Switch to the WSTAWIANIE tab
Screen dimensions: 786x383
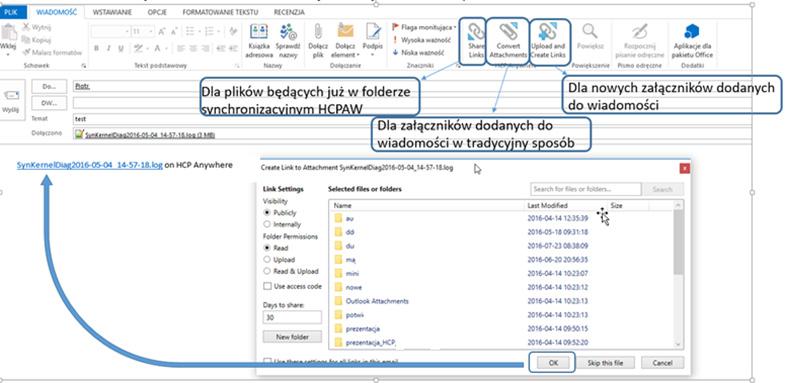coord(112,12)
